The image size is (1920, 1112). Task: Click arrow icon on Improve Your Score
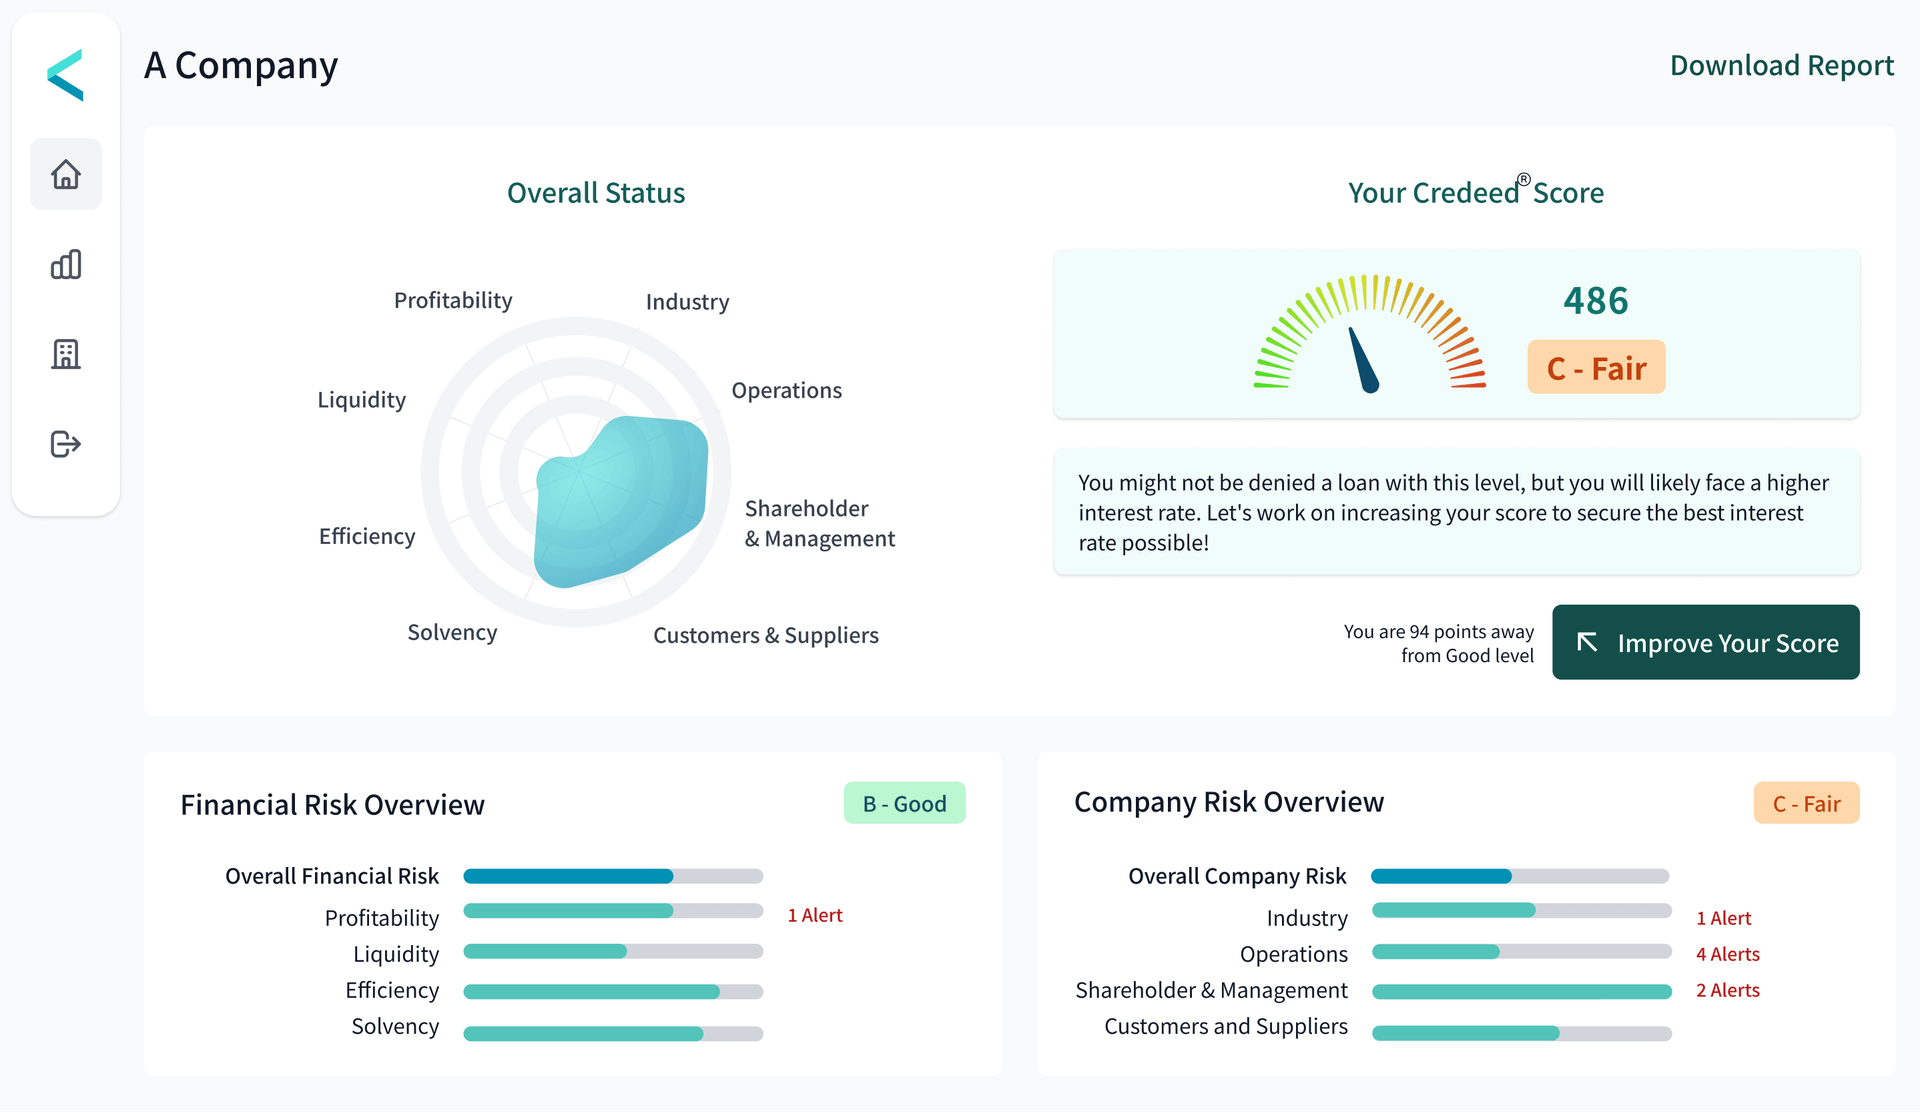(x=1587, y=642)
